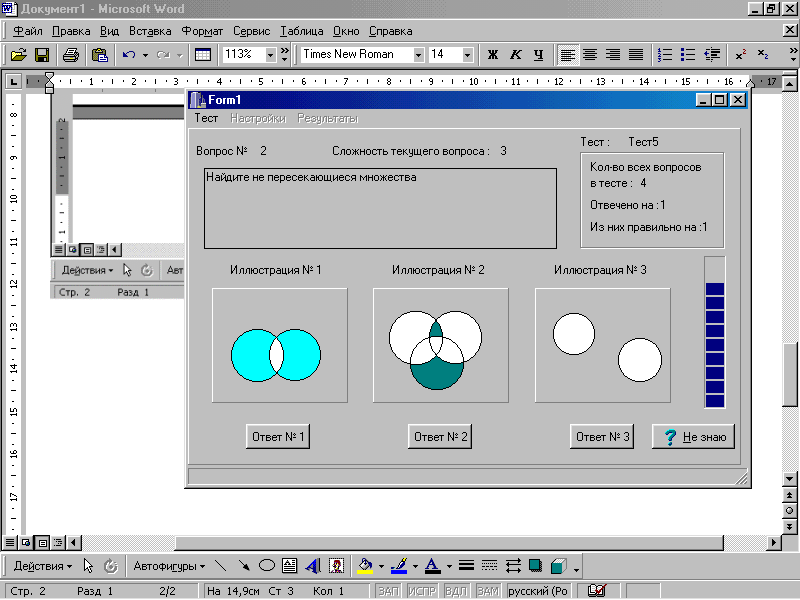Open the Таблица menu
Screen dimensions: 800x600
(301, 31)
